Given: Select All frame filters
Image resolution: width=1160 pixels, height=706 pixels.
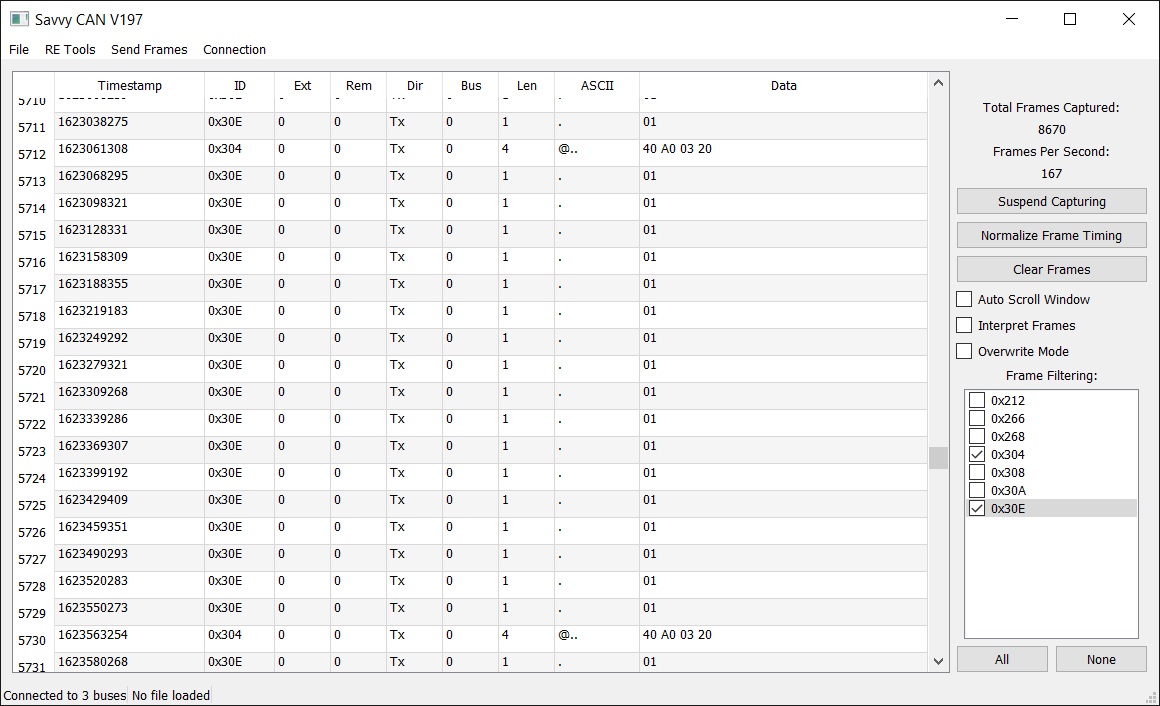Looking at the screenshot, I should coord(1002,659).
